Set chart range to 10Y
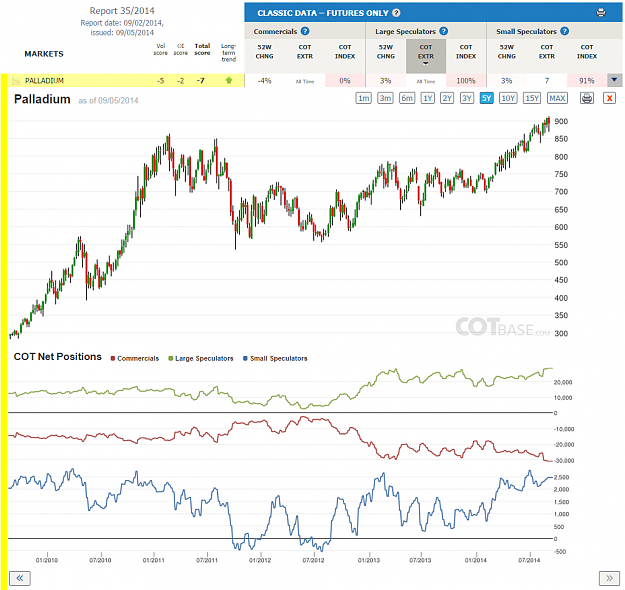The width and height of the screenshot is (625, 590). 508,98
